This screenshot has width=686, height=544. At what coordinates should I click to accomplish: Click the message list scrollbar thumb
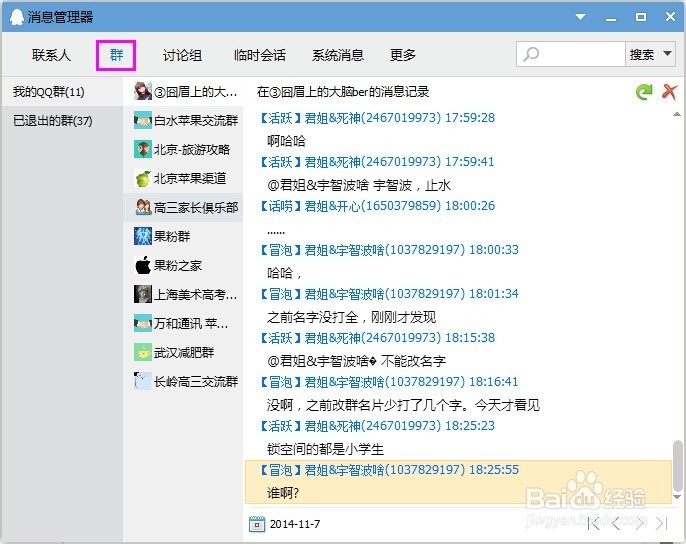[x=678, y=466]
